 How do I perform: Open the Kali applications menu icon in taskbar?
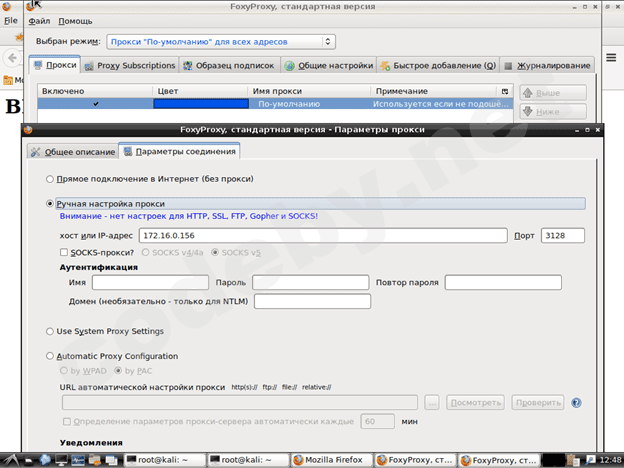point(11,460)
